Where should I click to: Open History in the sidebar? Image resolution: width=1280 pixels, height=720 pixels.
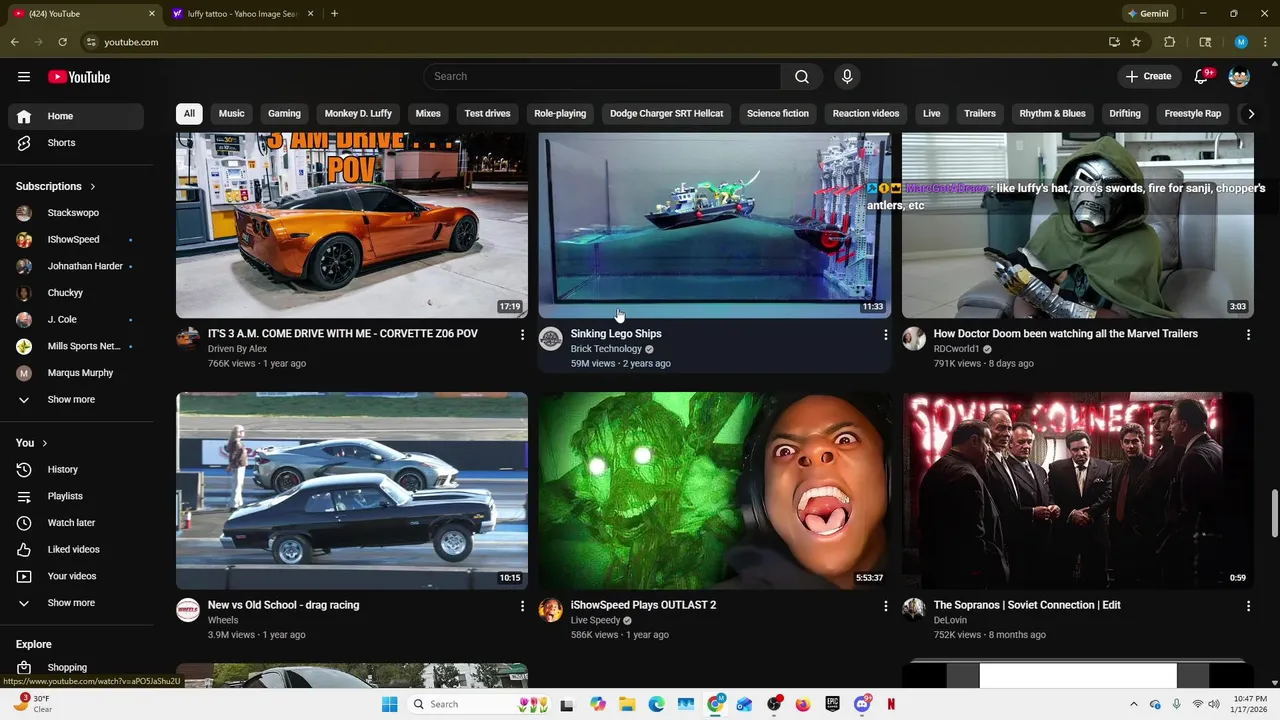76,469
